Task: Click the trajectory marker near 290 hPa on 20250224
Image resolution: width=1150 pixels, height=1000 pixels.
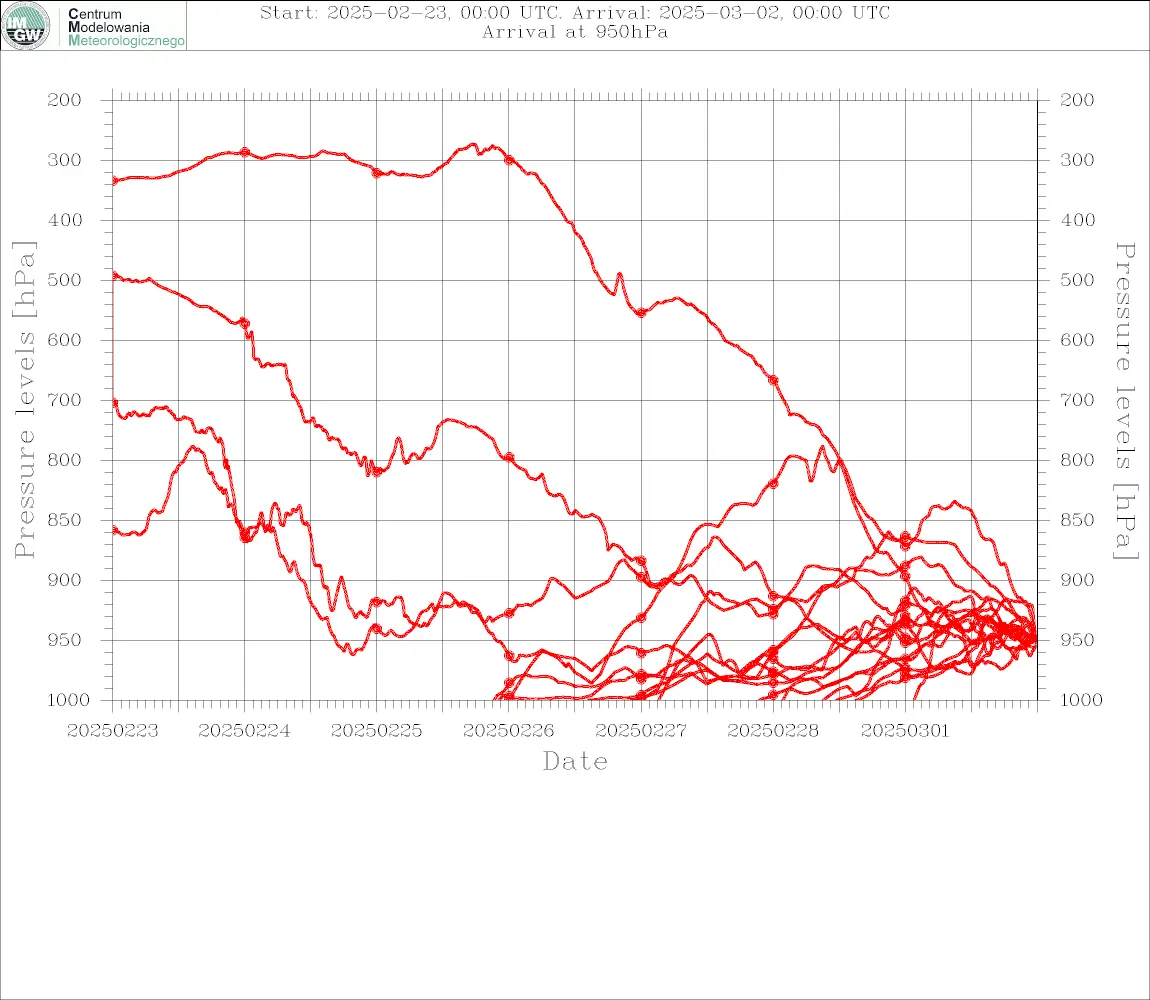Action: pyautogui.click(x=245, y=153)
